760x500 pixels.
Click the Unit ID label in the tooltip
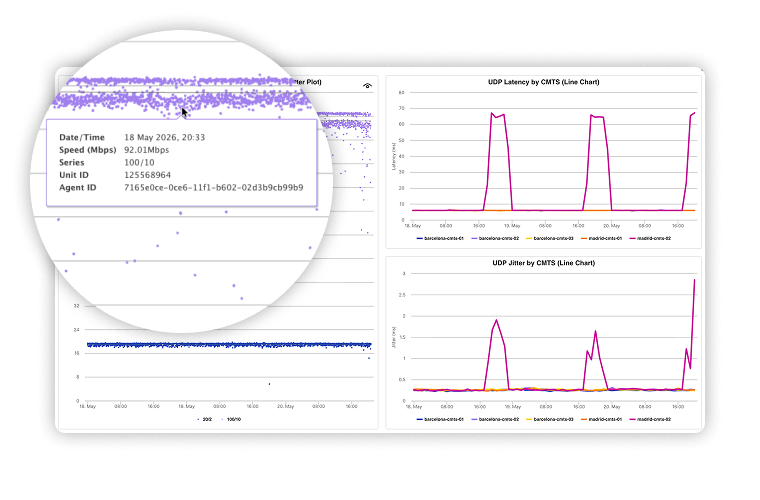pyautogui.click(x=74, y=175)
